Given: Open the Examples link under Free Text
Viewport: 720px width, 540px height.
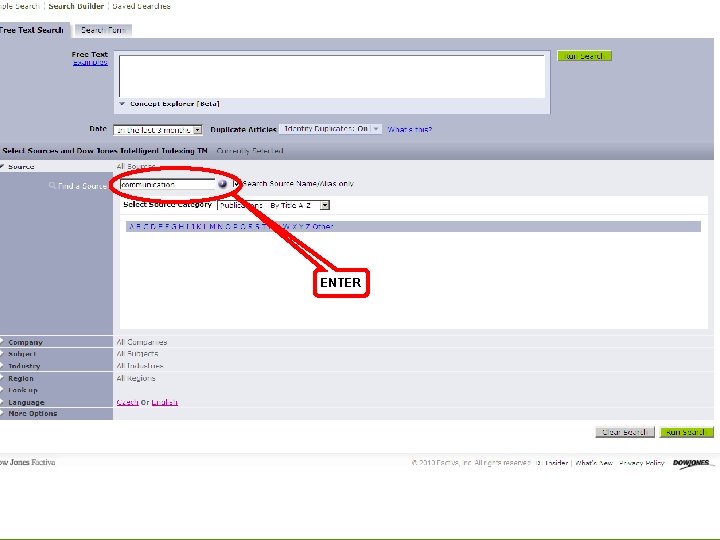Looking at the screenshot, I should click(x=90, y=62).
